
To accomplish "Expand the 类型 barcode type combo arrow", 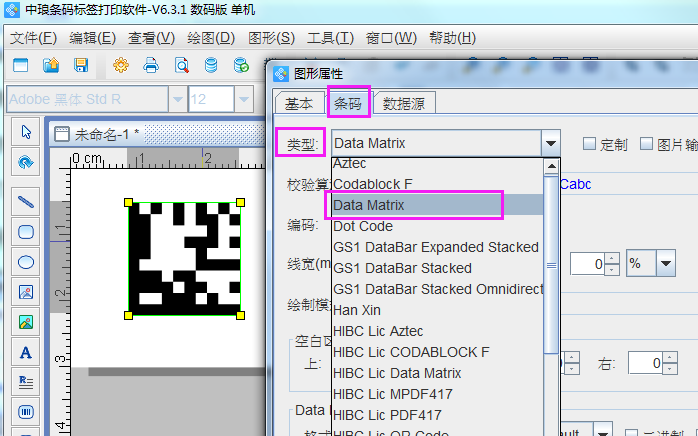I will pyautogui.click(x=551, y=143).
